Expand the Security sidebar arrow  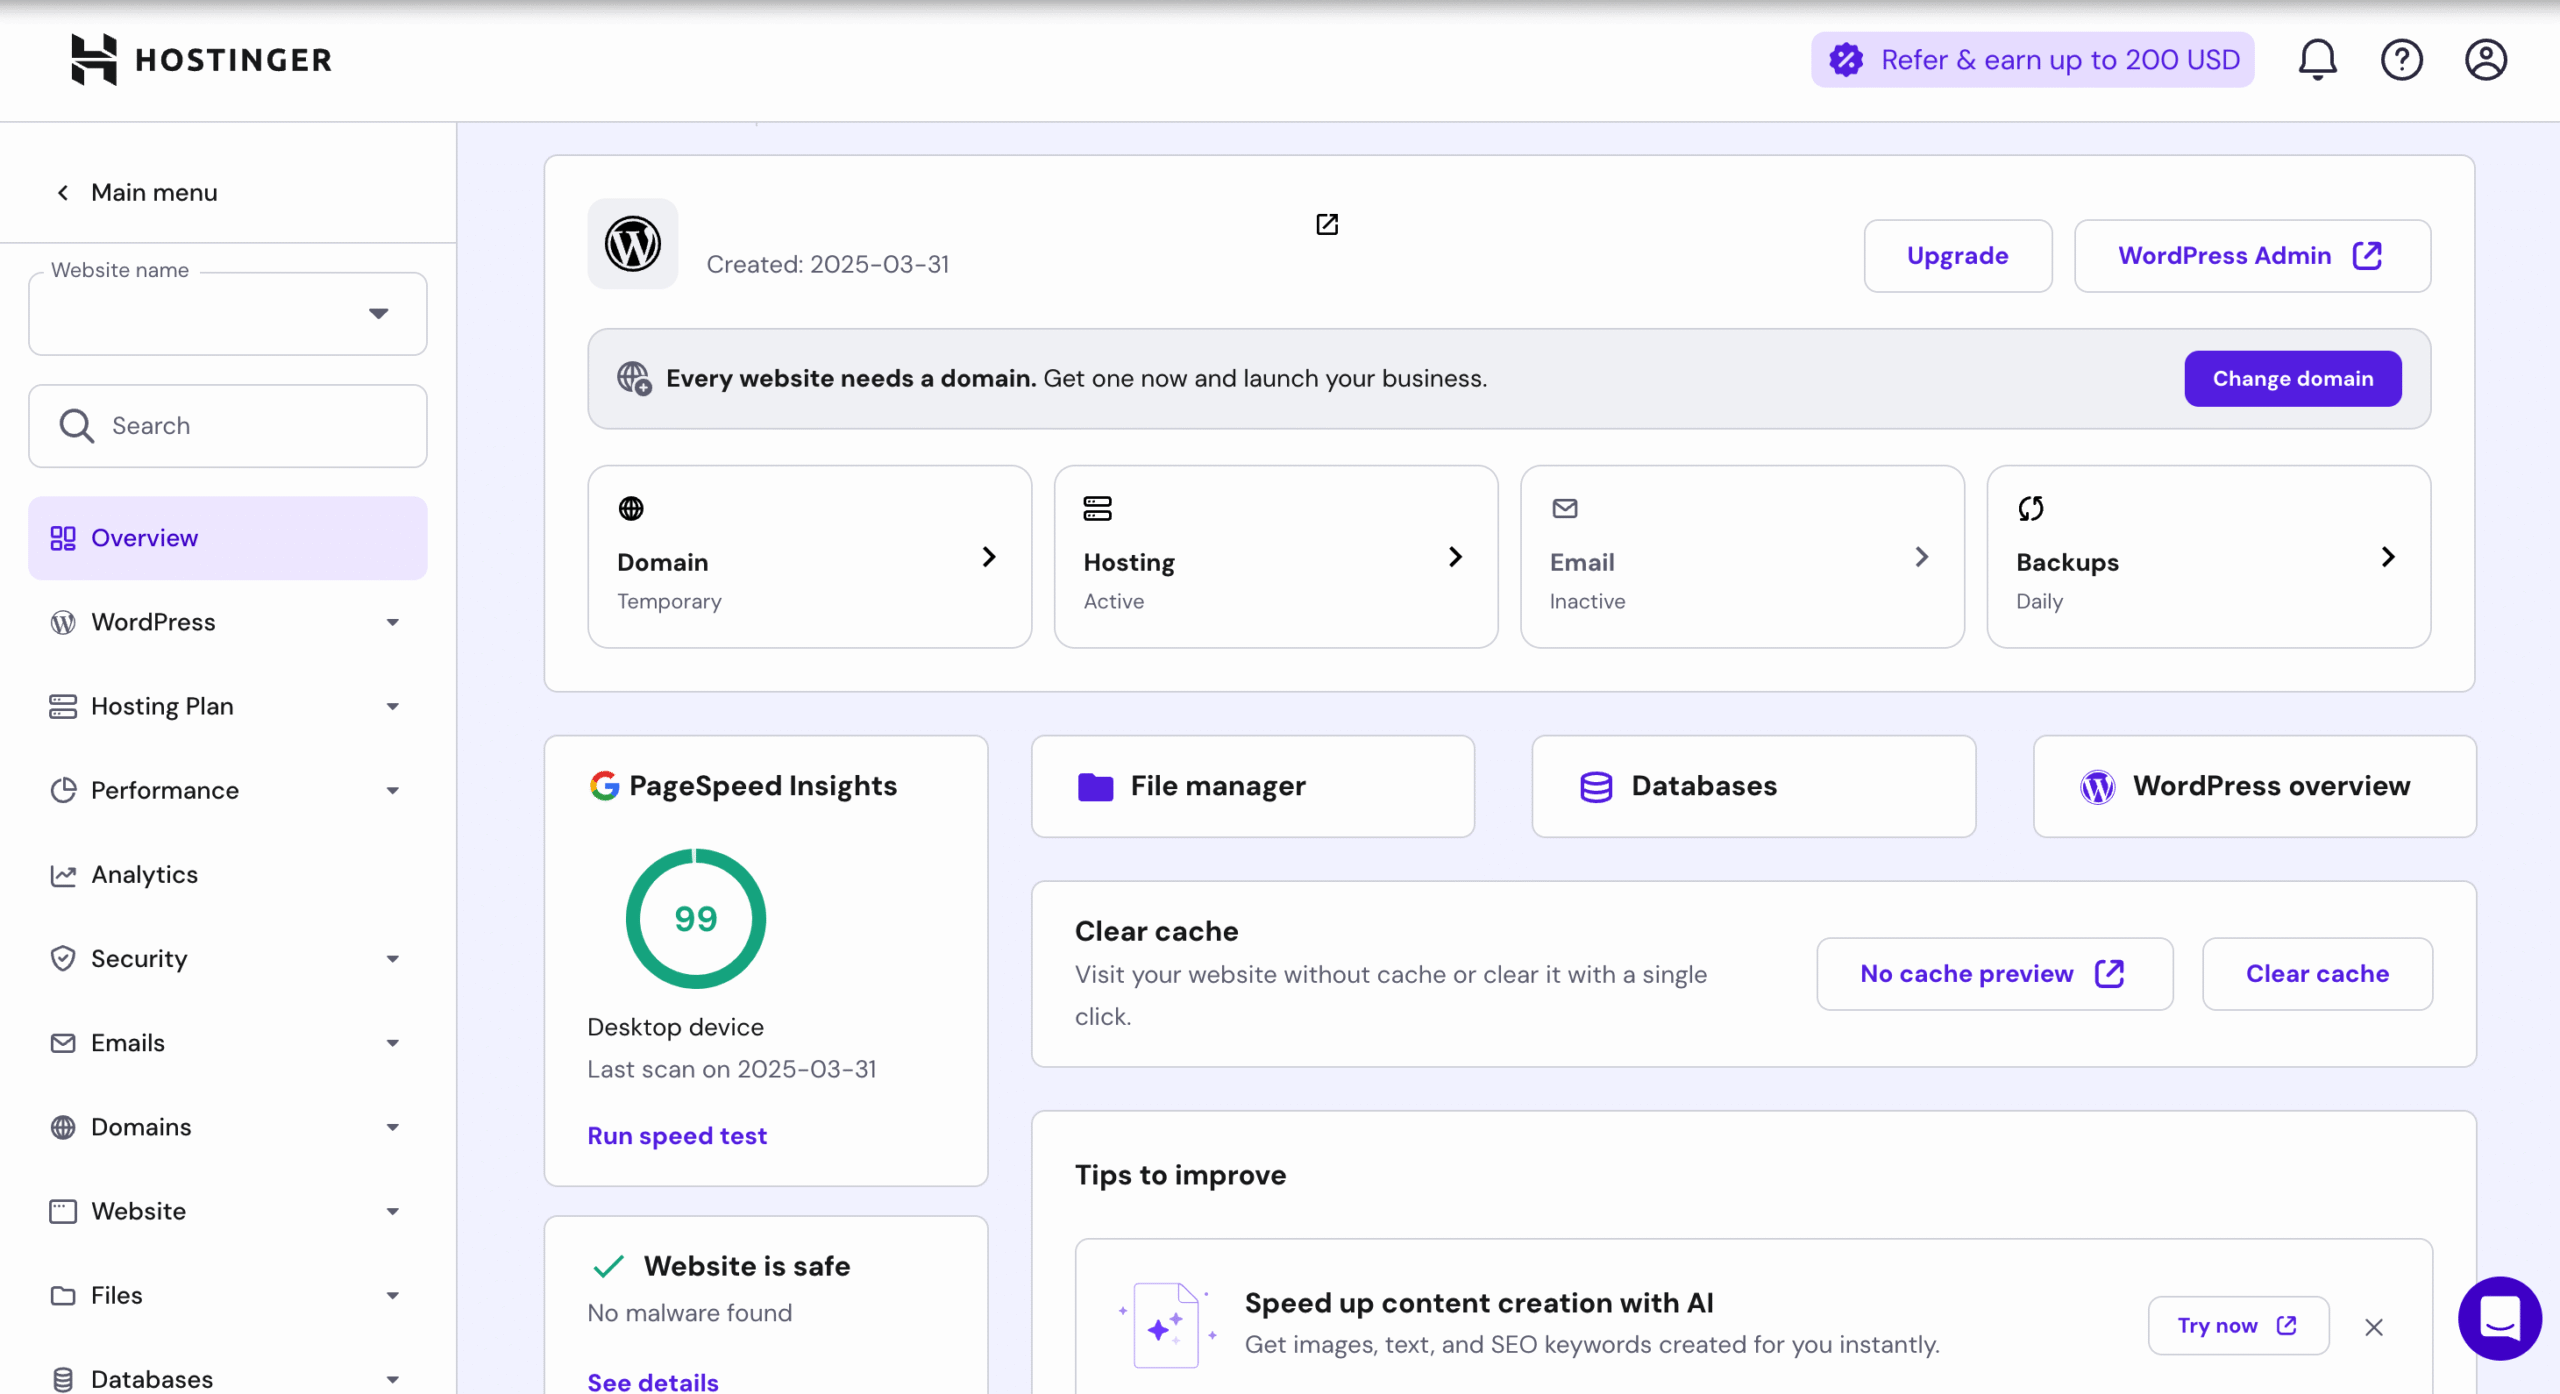(393, 958)
